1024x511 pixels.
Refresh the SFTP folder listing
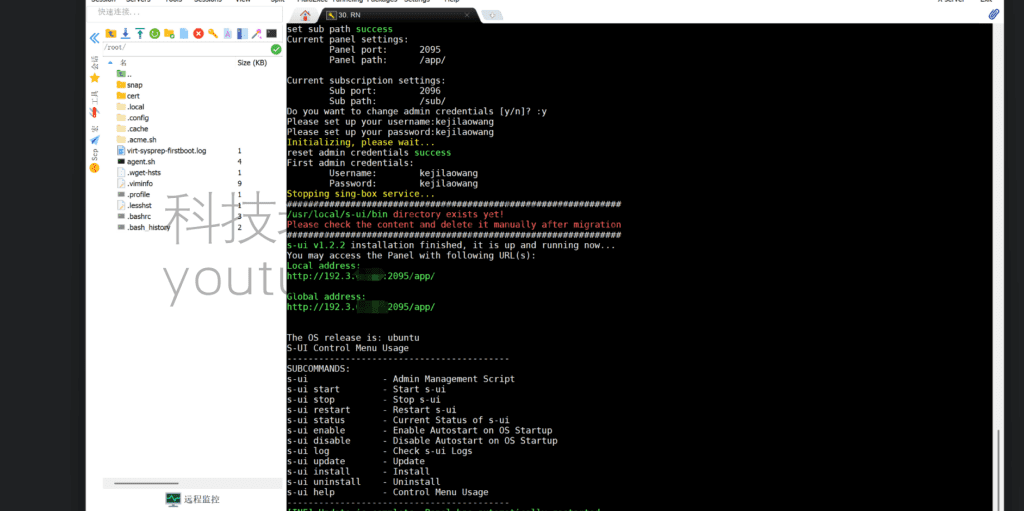tap(155, 34)
